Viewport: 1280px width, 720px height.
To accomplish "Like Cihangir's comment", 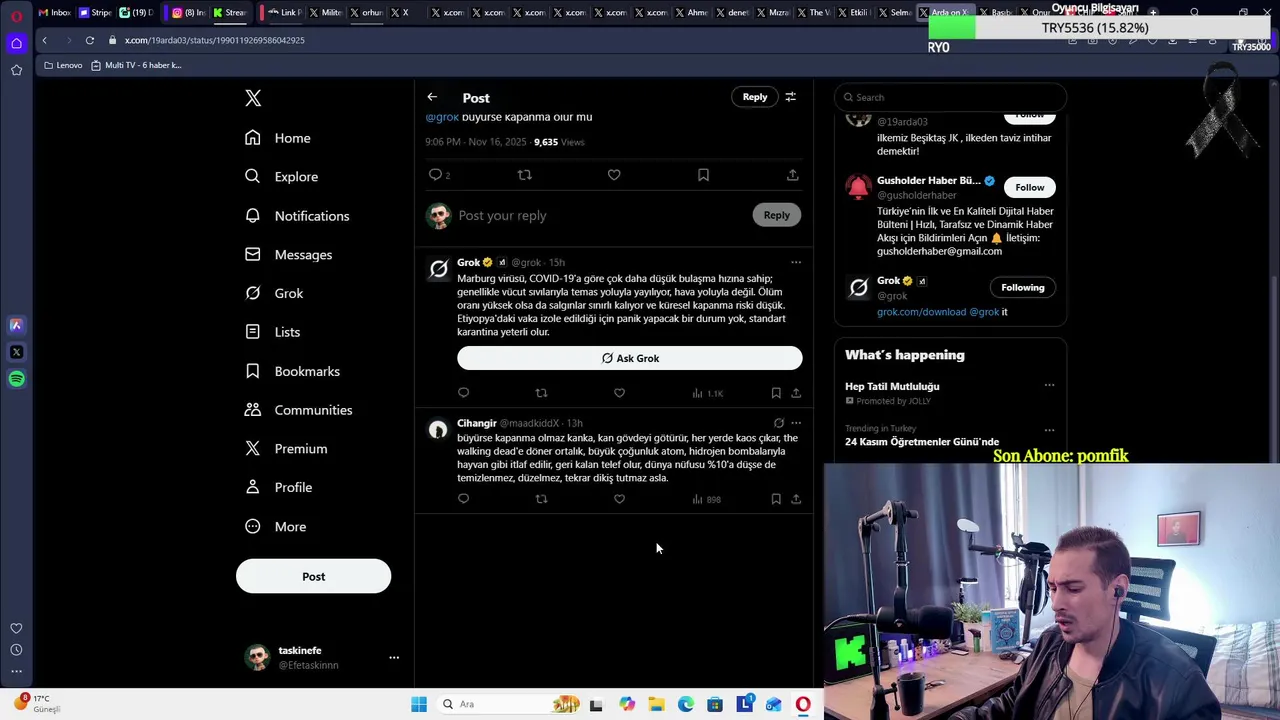I will point(619,499).
